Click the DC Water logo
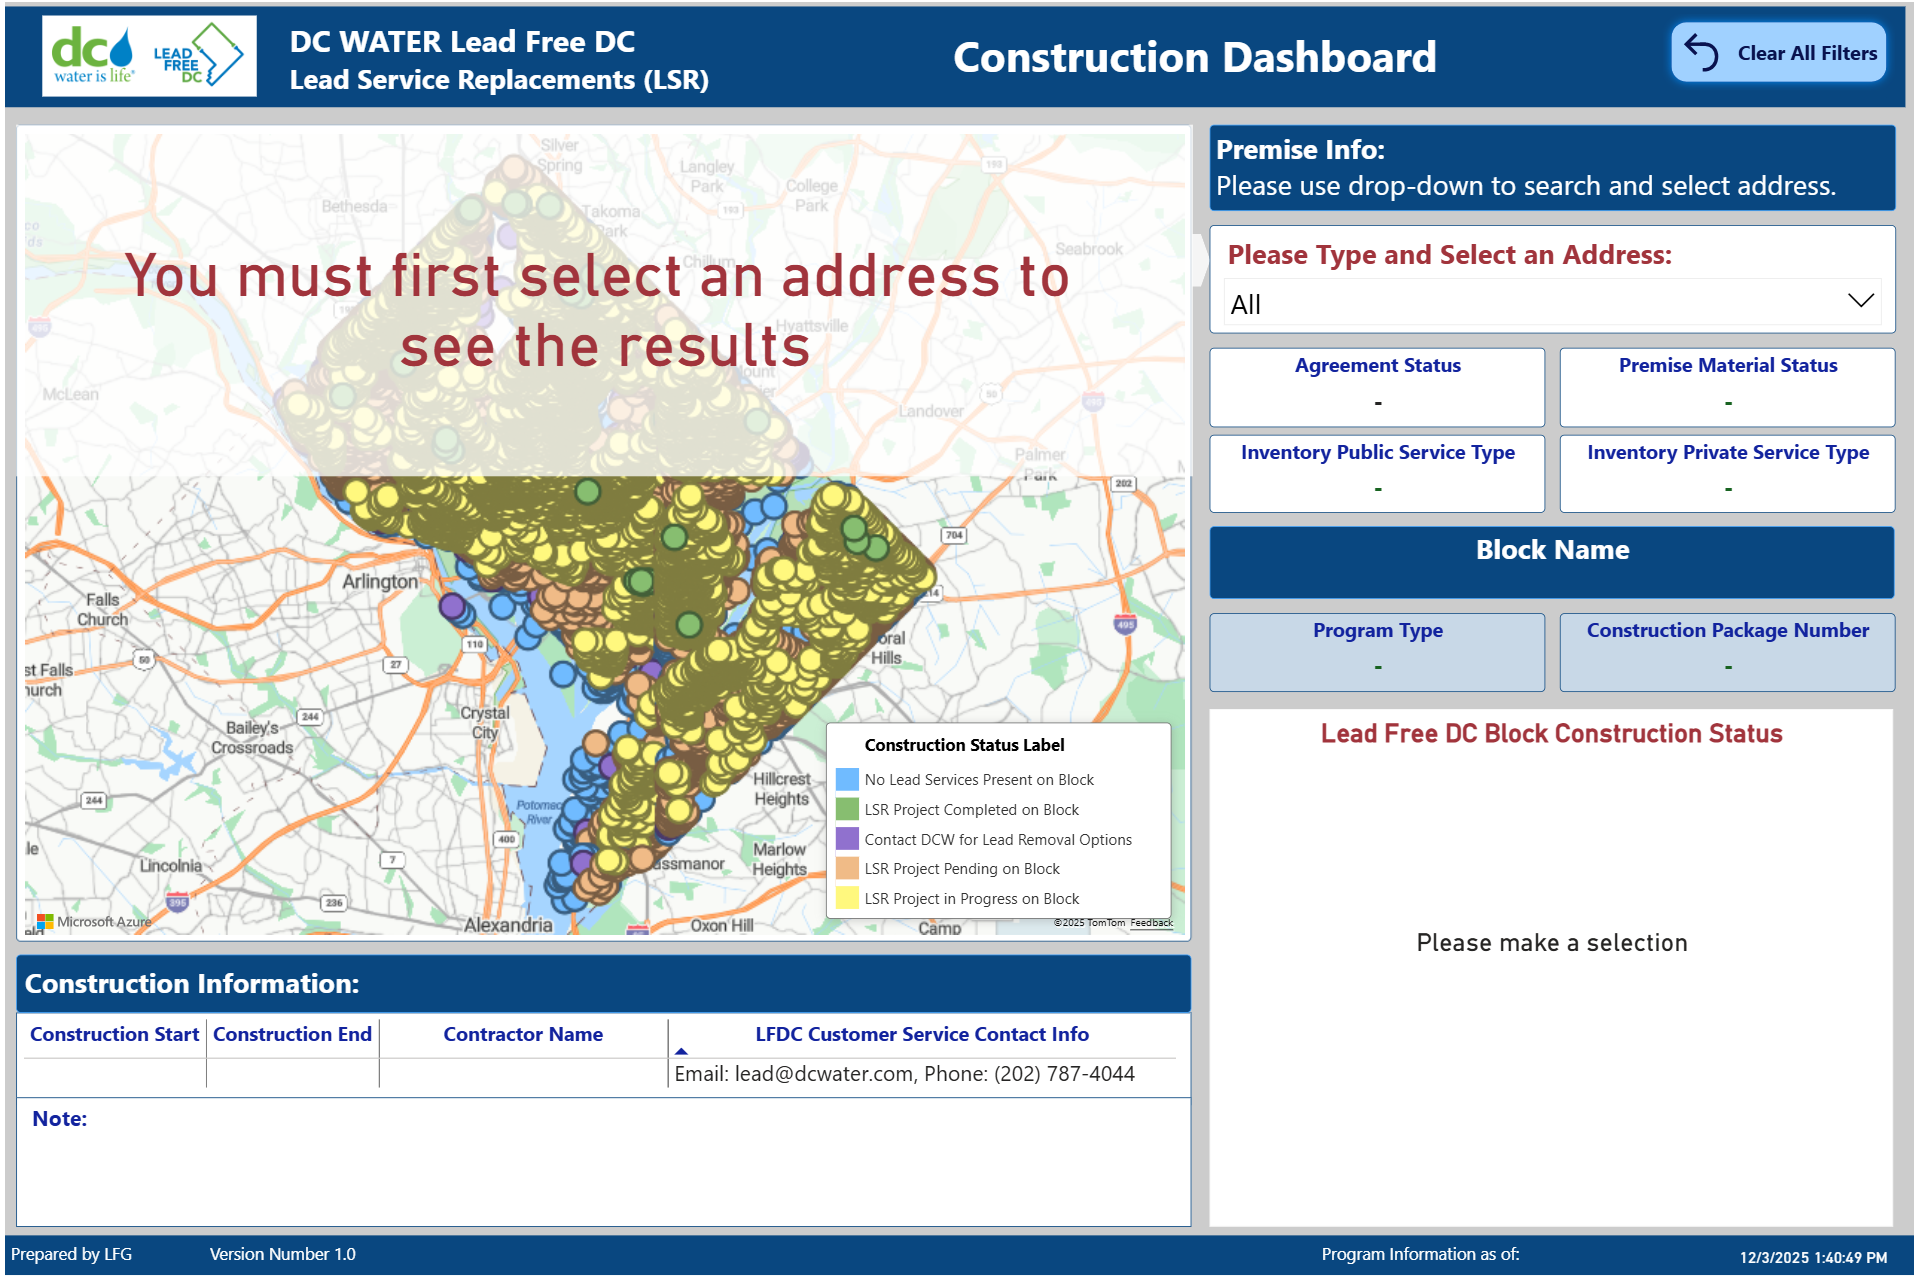 pyautogui.click(x=93, y=55)
